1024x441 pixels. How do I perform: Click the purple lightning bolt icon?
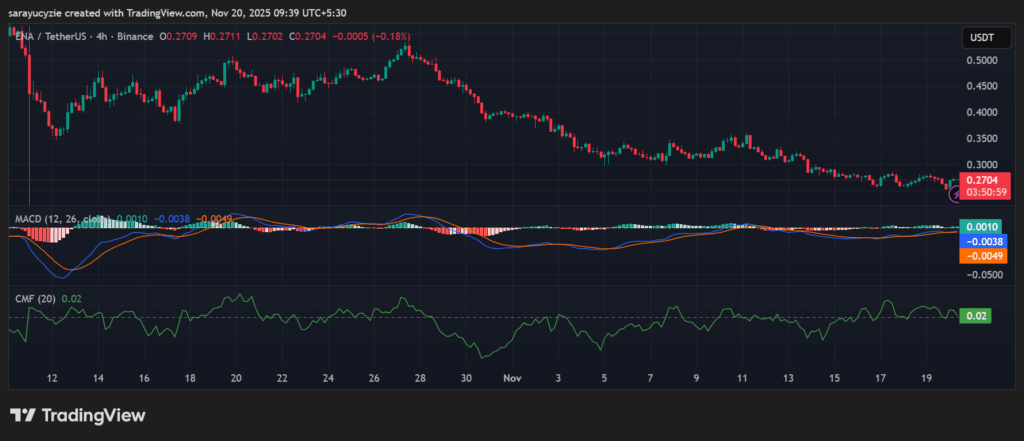coord(955,194)
